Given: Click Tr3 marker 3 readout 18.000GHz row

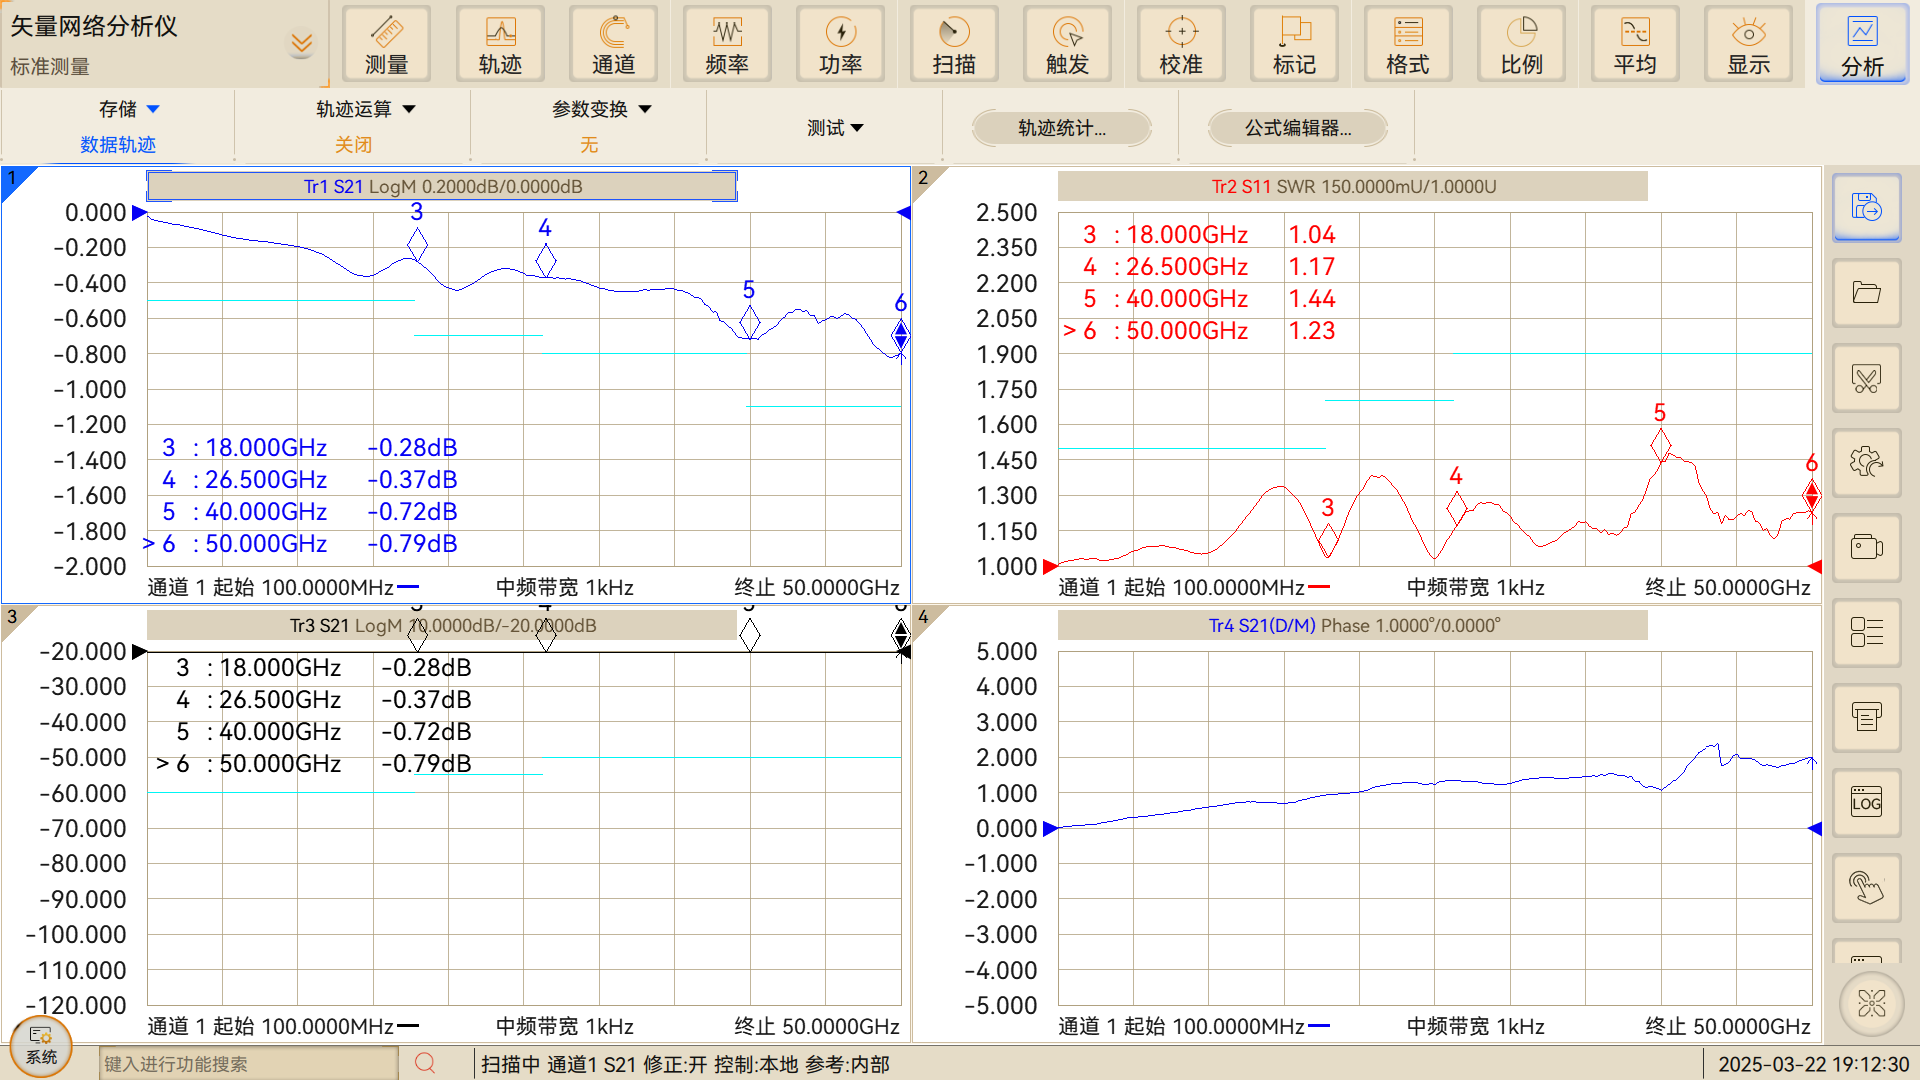Looking at the screenshot, I should [323, 667].
